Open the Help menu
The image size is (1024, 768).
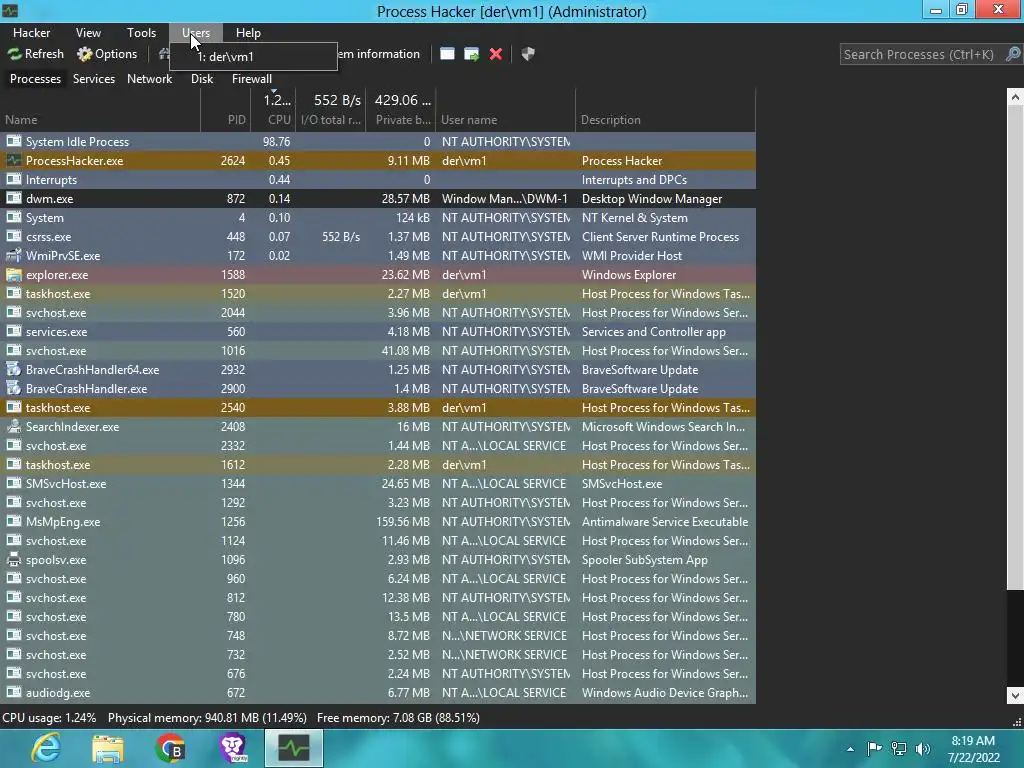click(248, 33)
